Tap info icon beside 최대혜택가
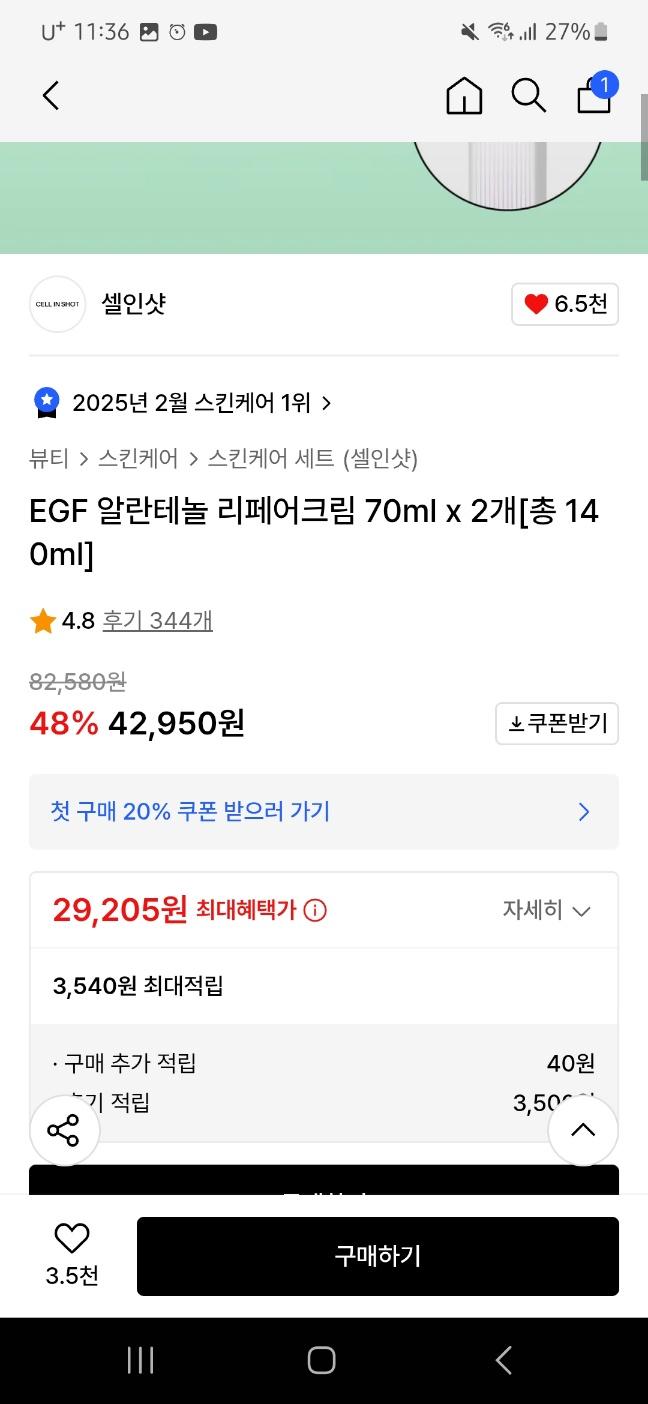 click(315, 910)
